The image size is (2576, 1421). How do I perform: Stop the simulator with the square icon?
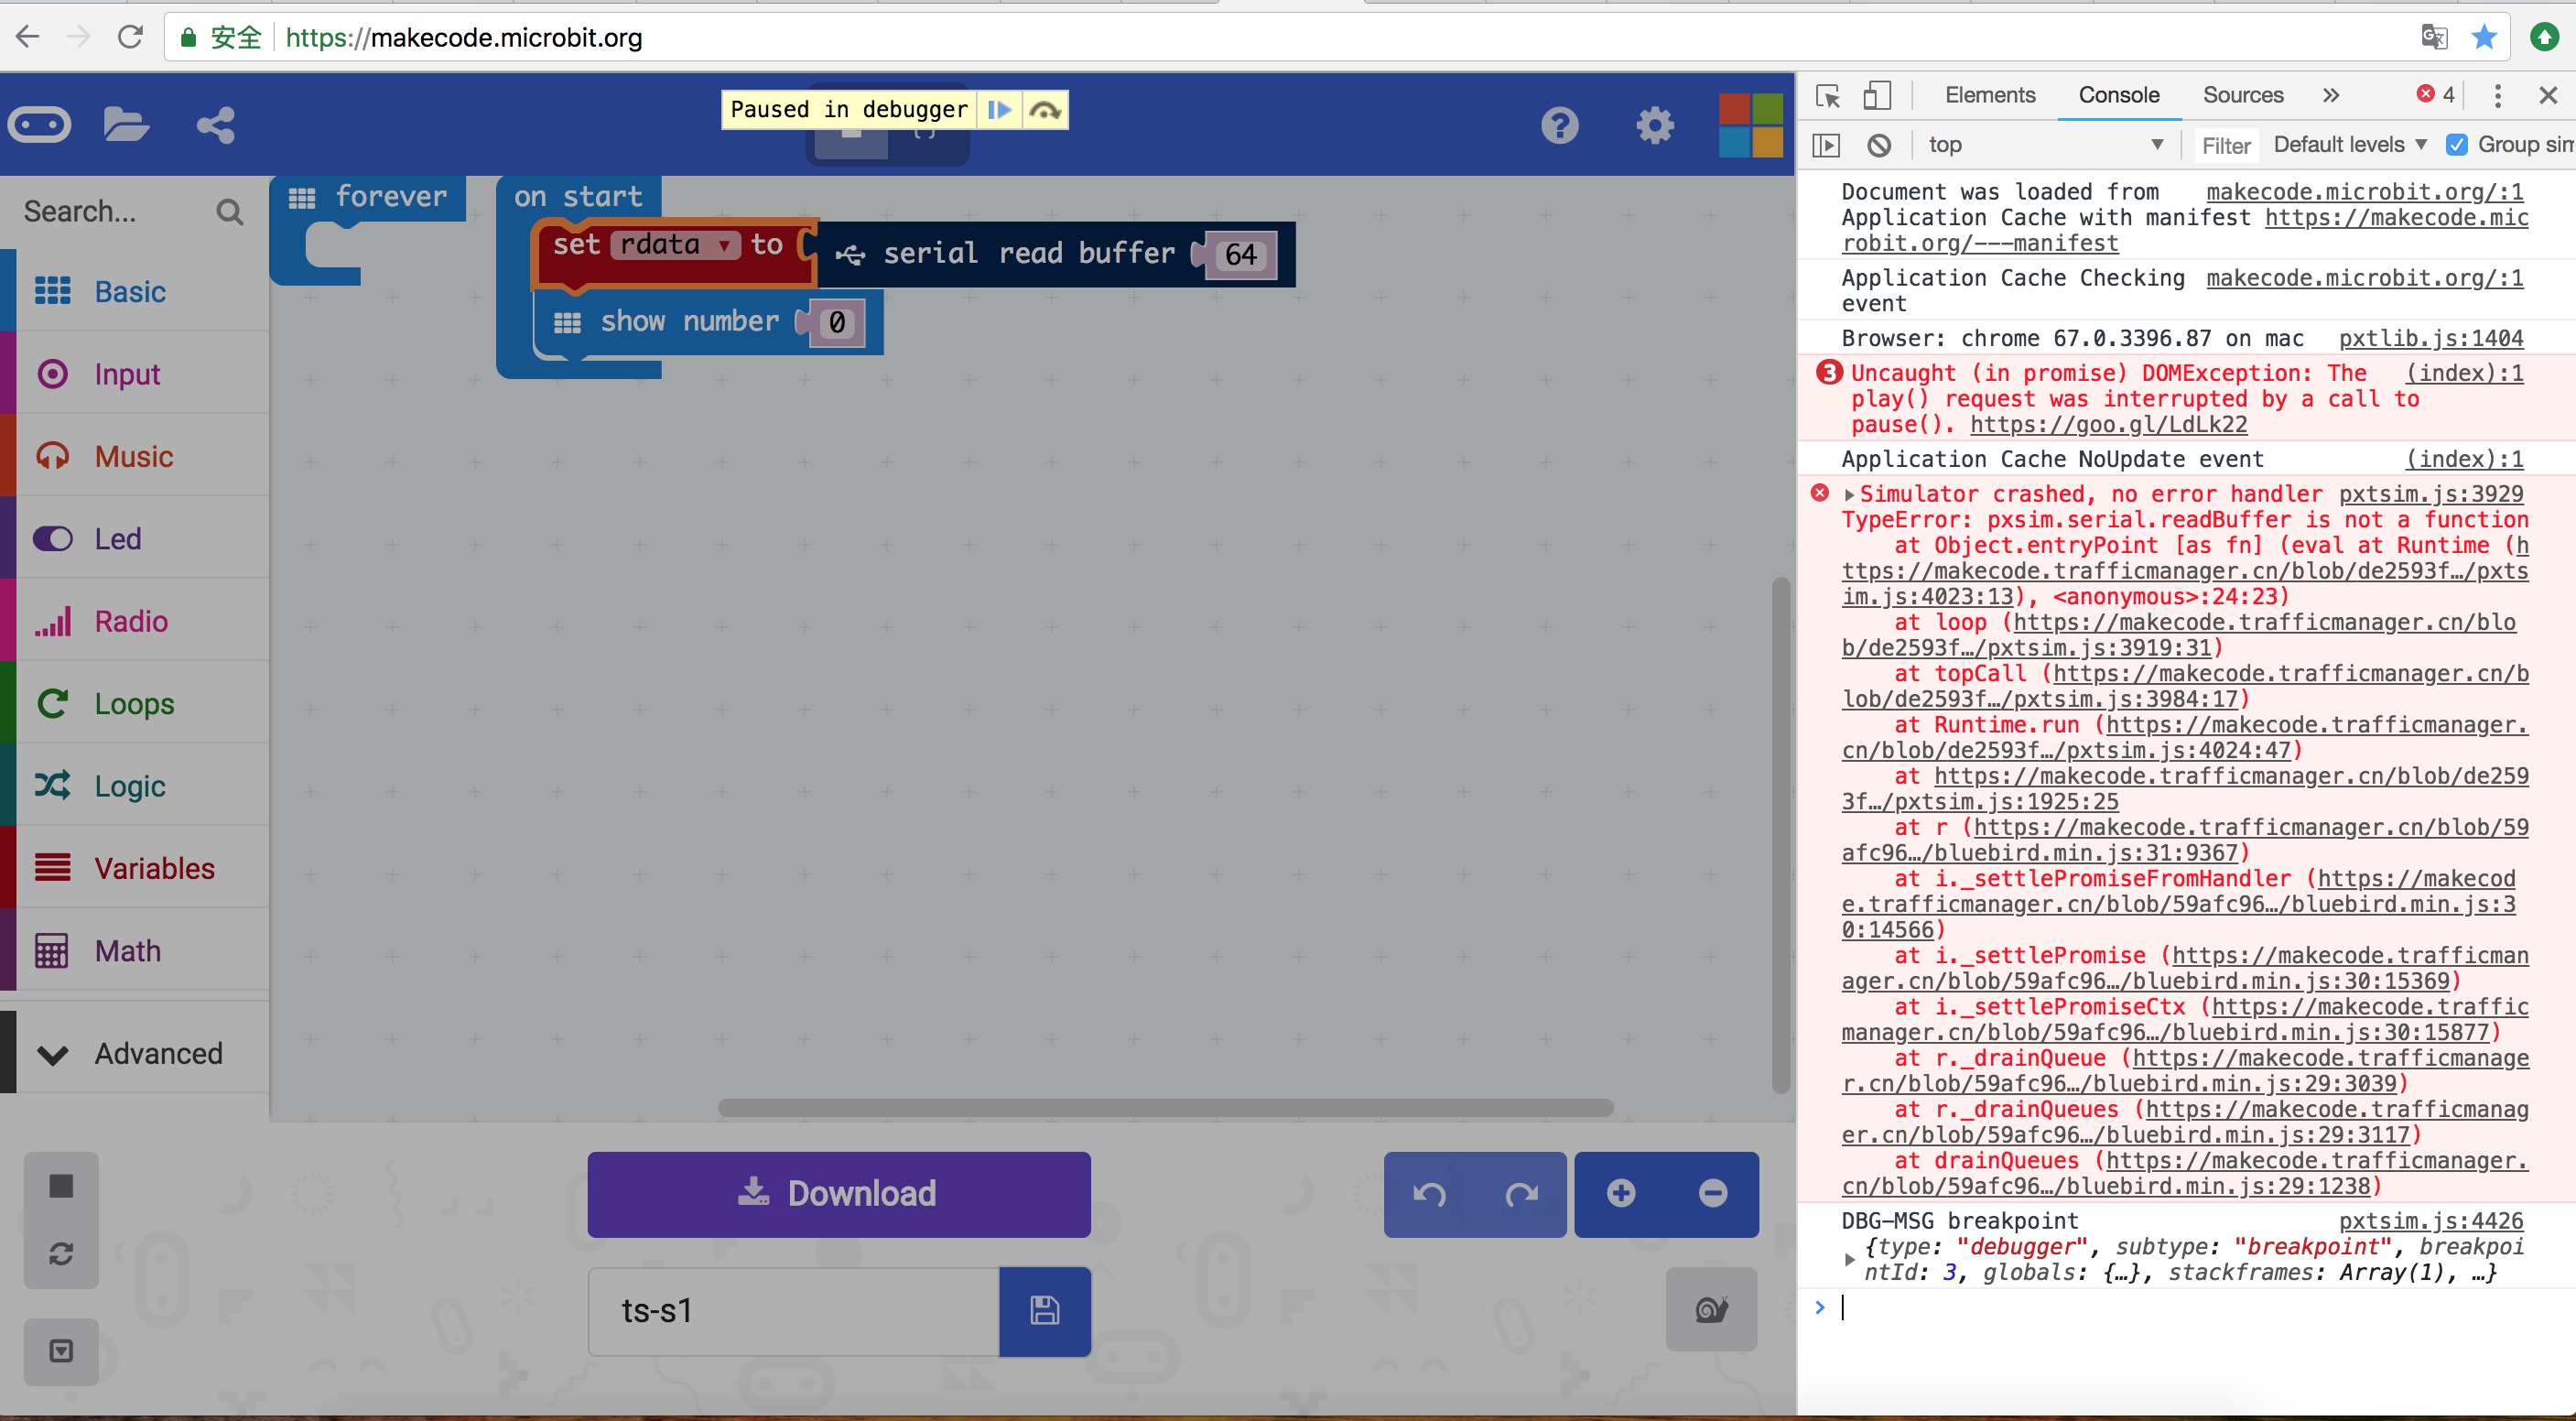coord(61,1186)
